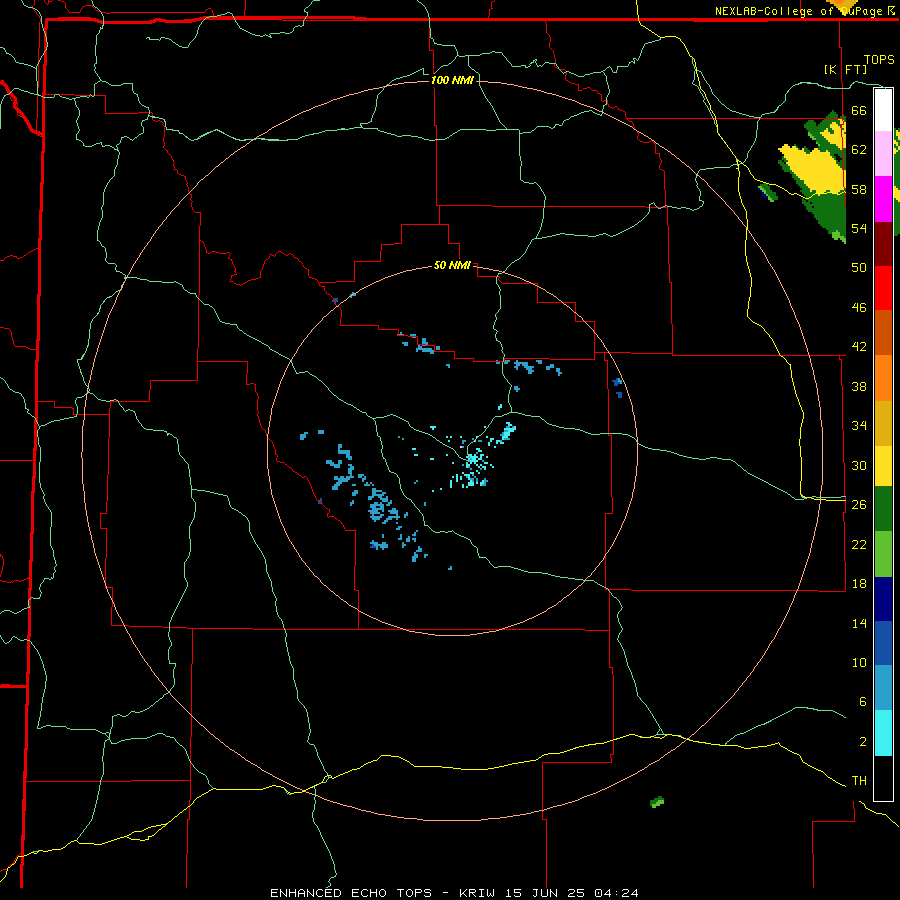
Task: Click the legend value 66
Action: click(859, 110)
